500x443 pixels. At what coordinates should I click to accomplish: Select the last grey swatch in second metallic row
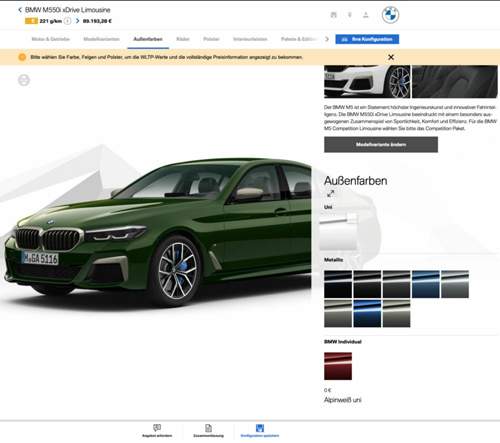(396, 313)
